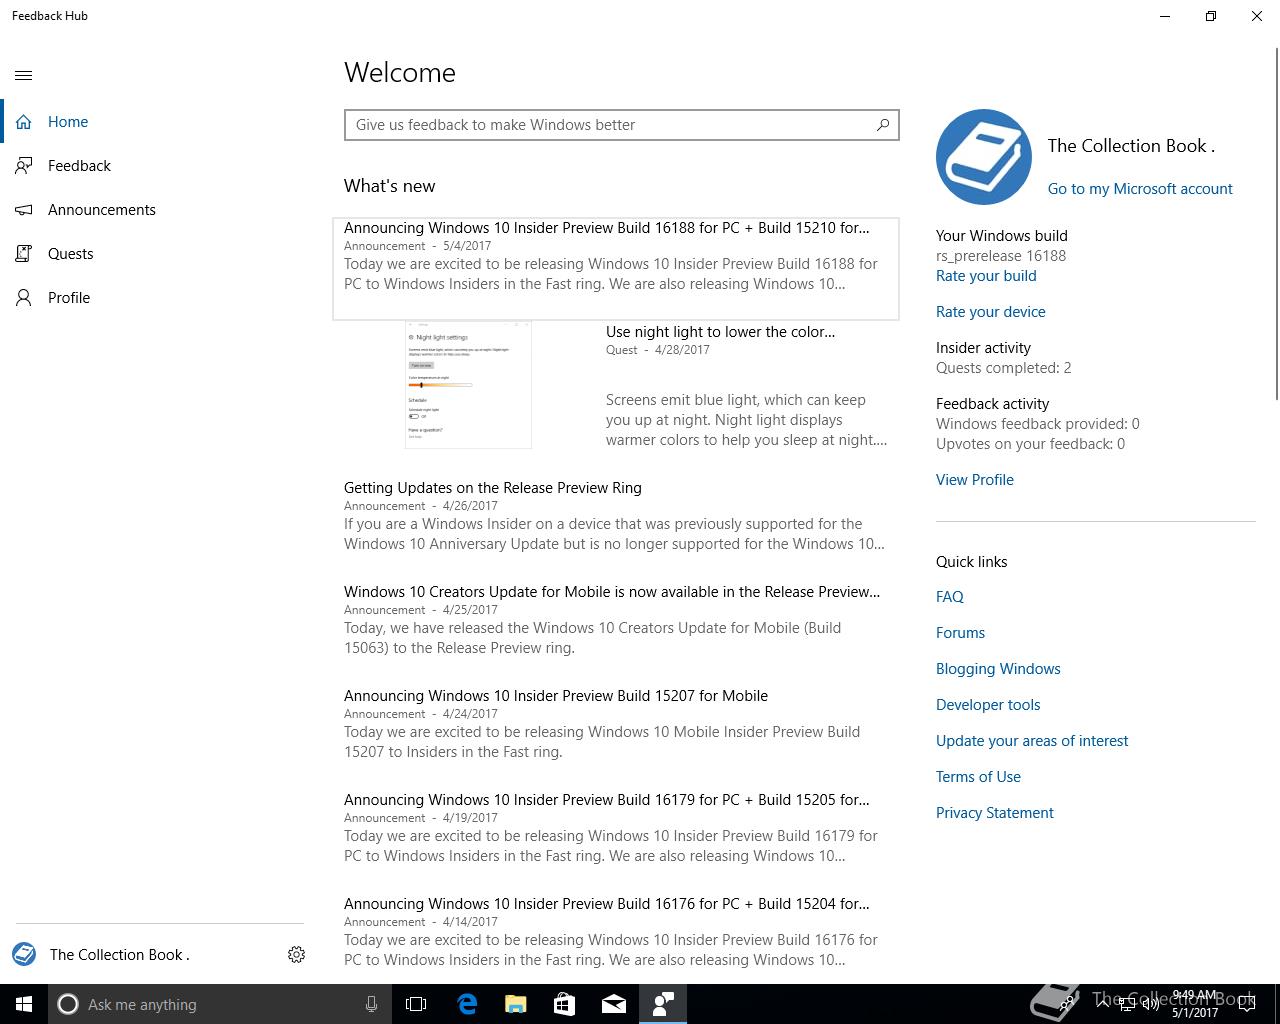This screenshot has width=1280, height=1024.
Task: Open Task View on taskbar
Action: [x=416, y=1004]
